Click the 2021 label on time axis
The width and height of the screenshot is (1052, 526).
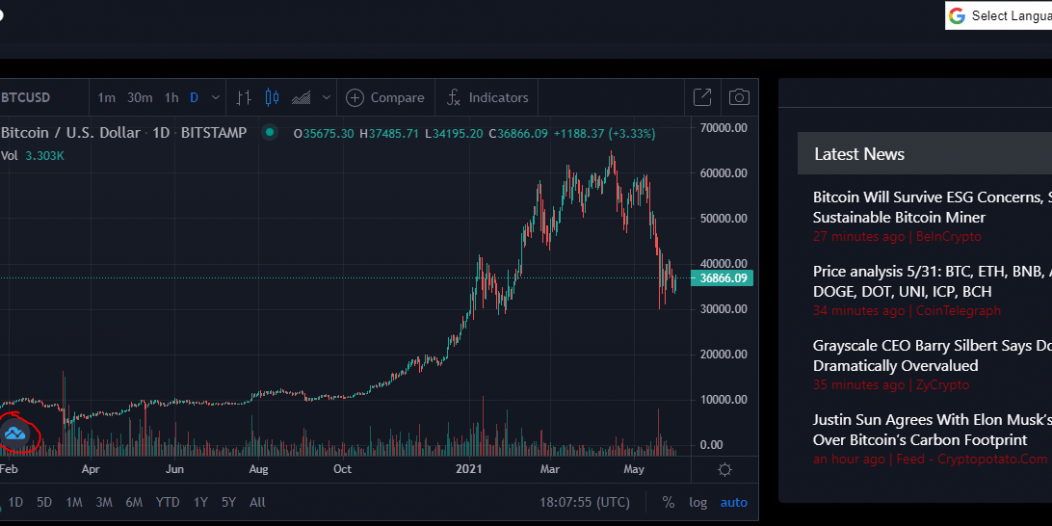coord(468,469)
